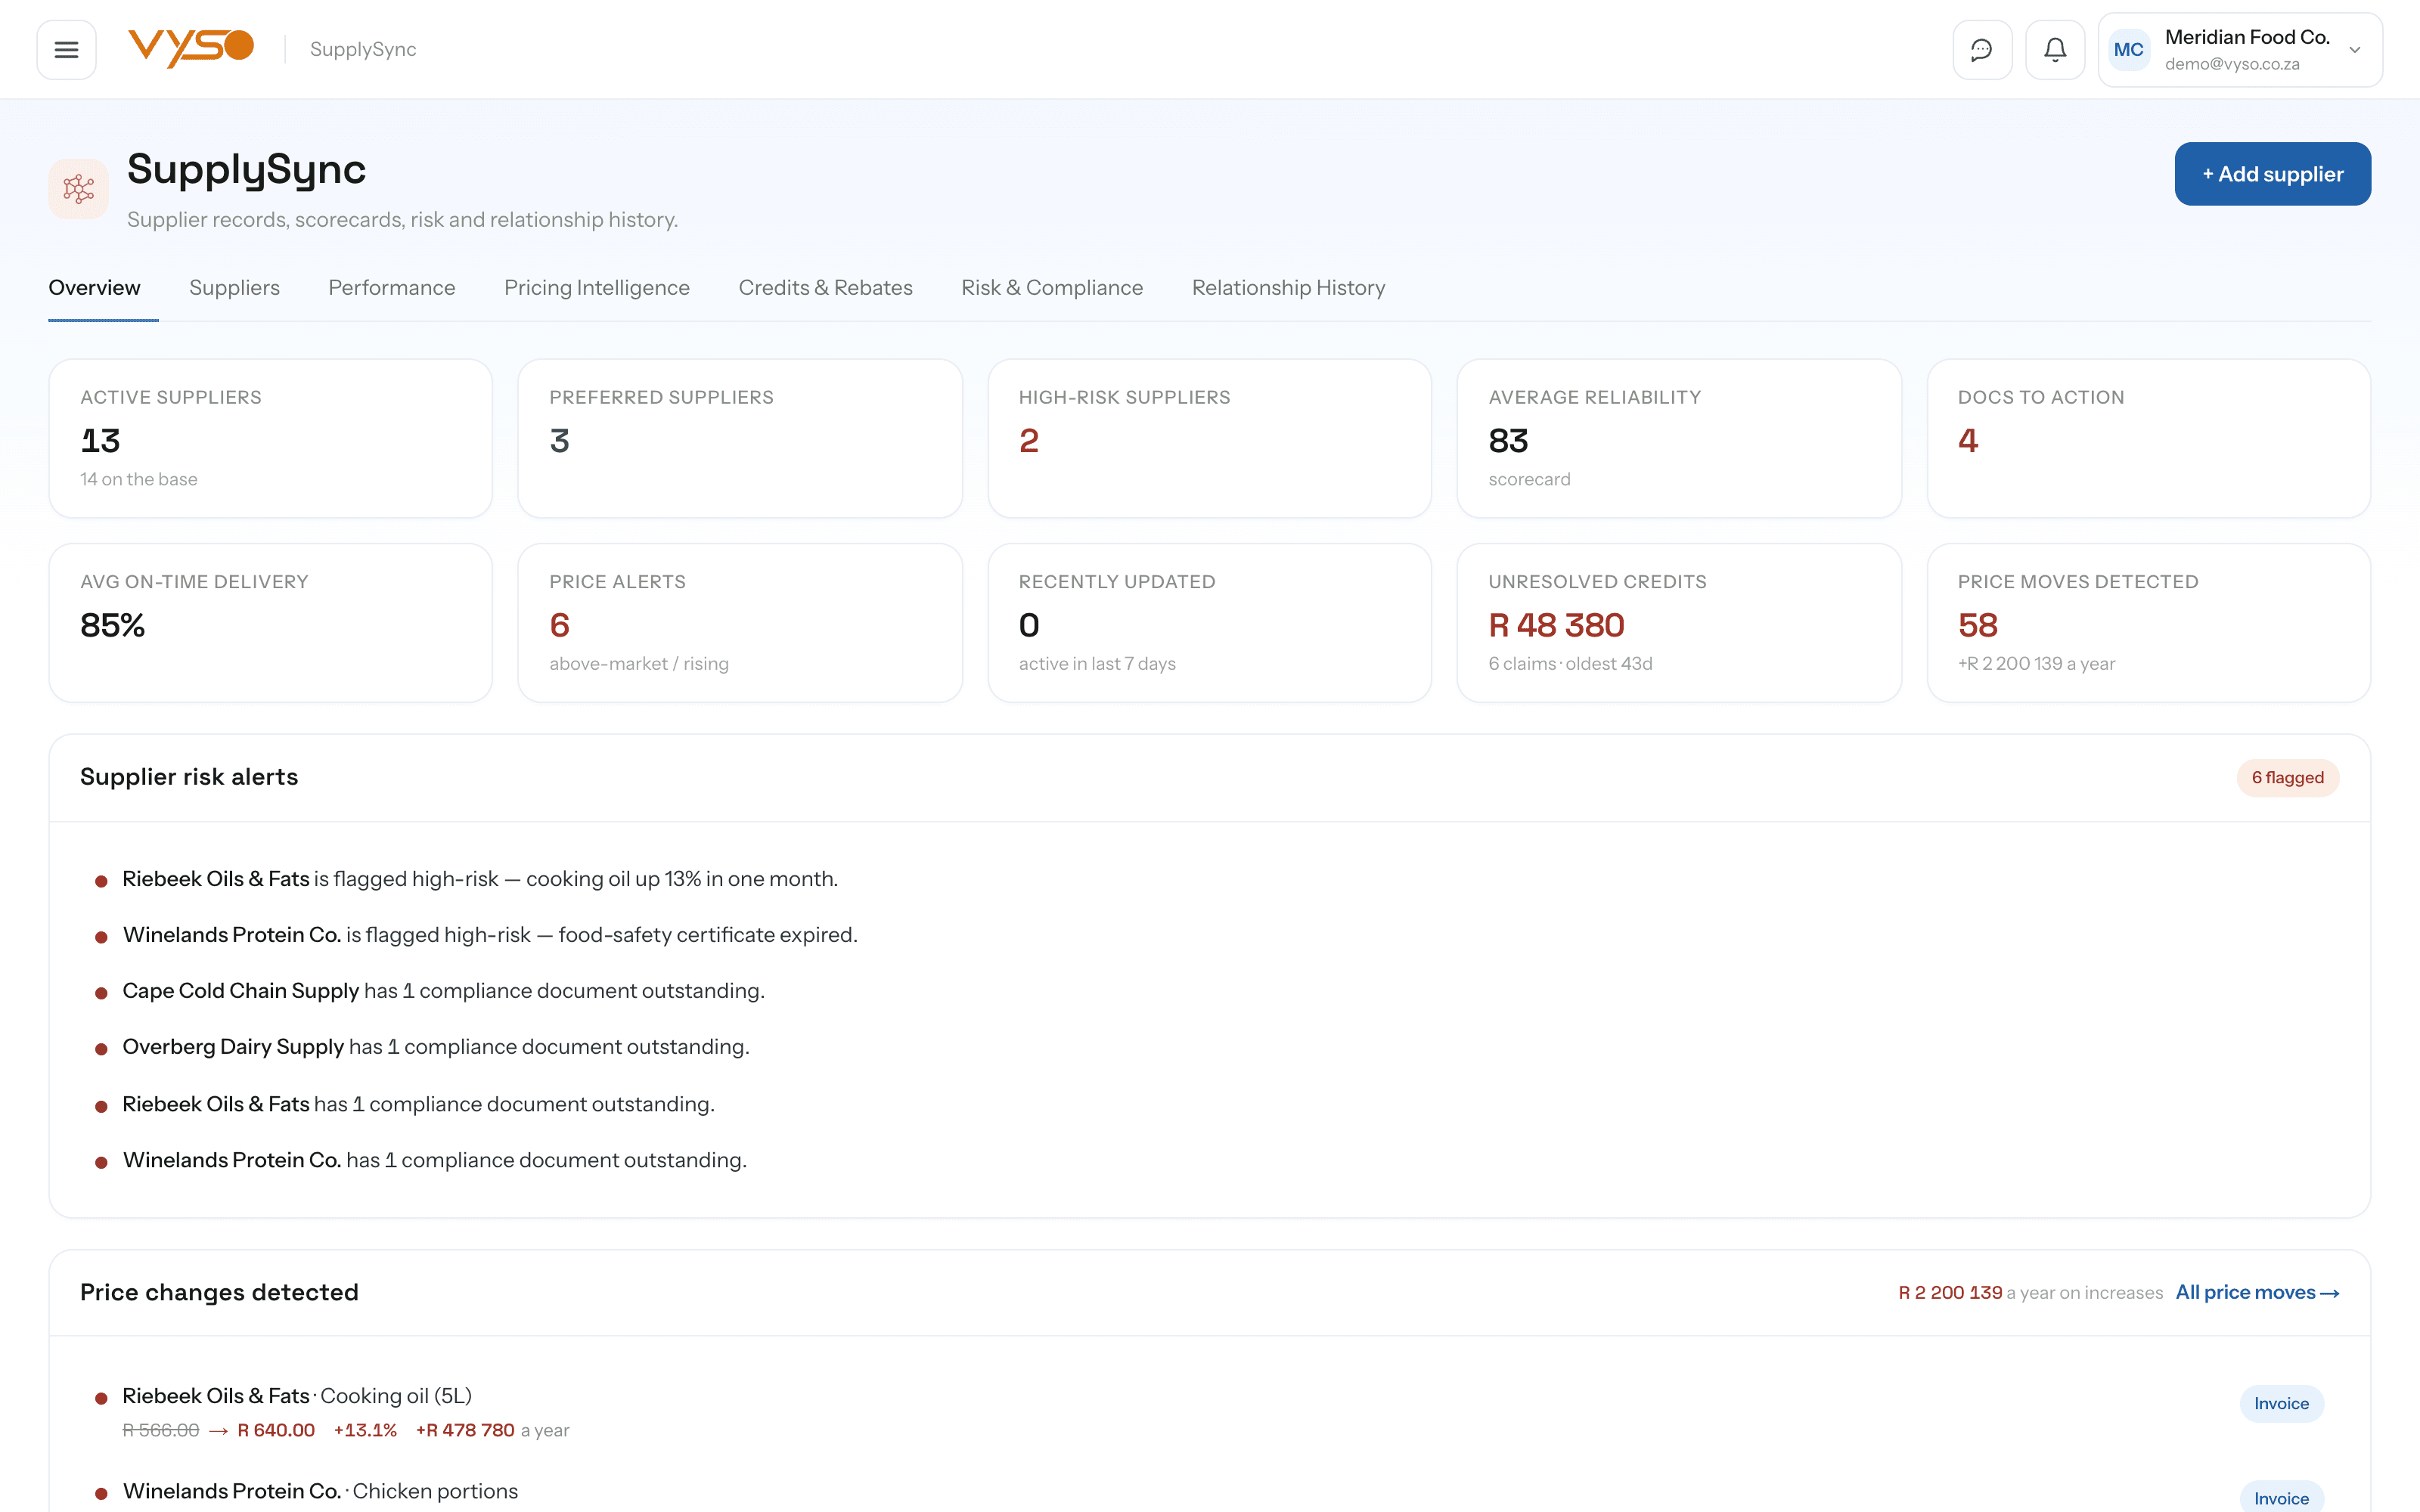
Task: Click the Docs to Action card
Action: click(2148, 438)
